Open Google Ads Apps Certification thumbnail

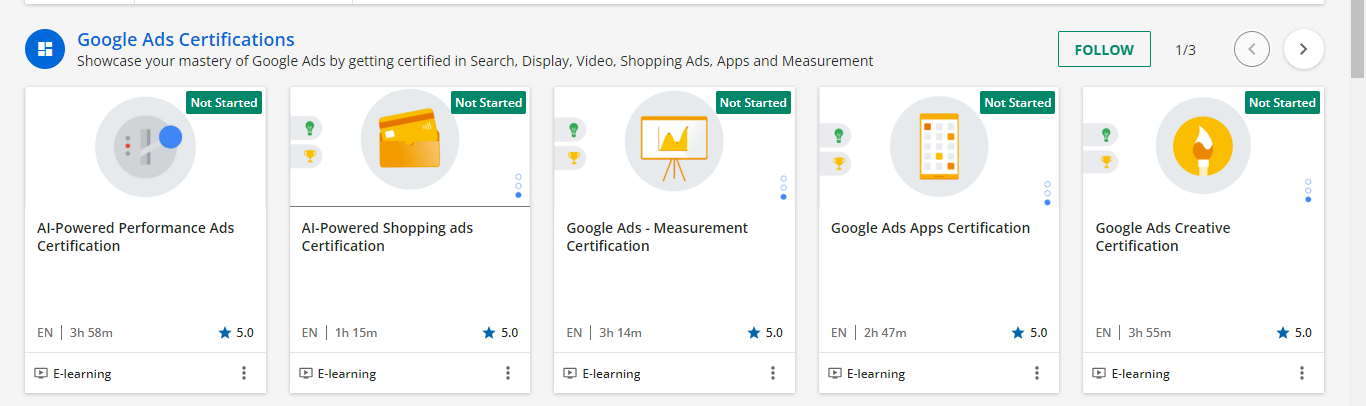click(x=939, y=146)
